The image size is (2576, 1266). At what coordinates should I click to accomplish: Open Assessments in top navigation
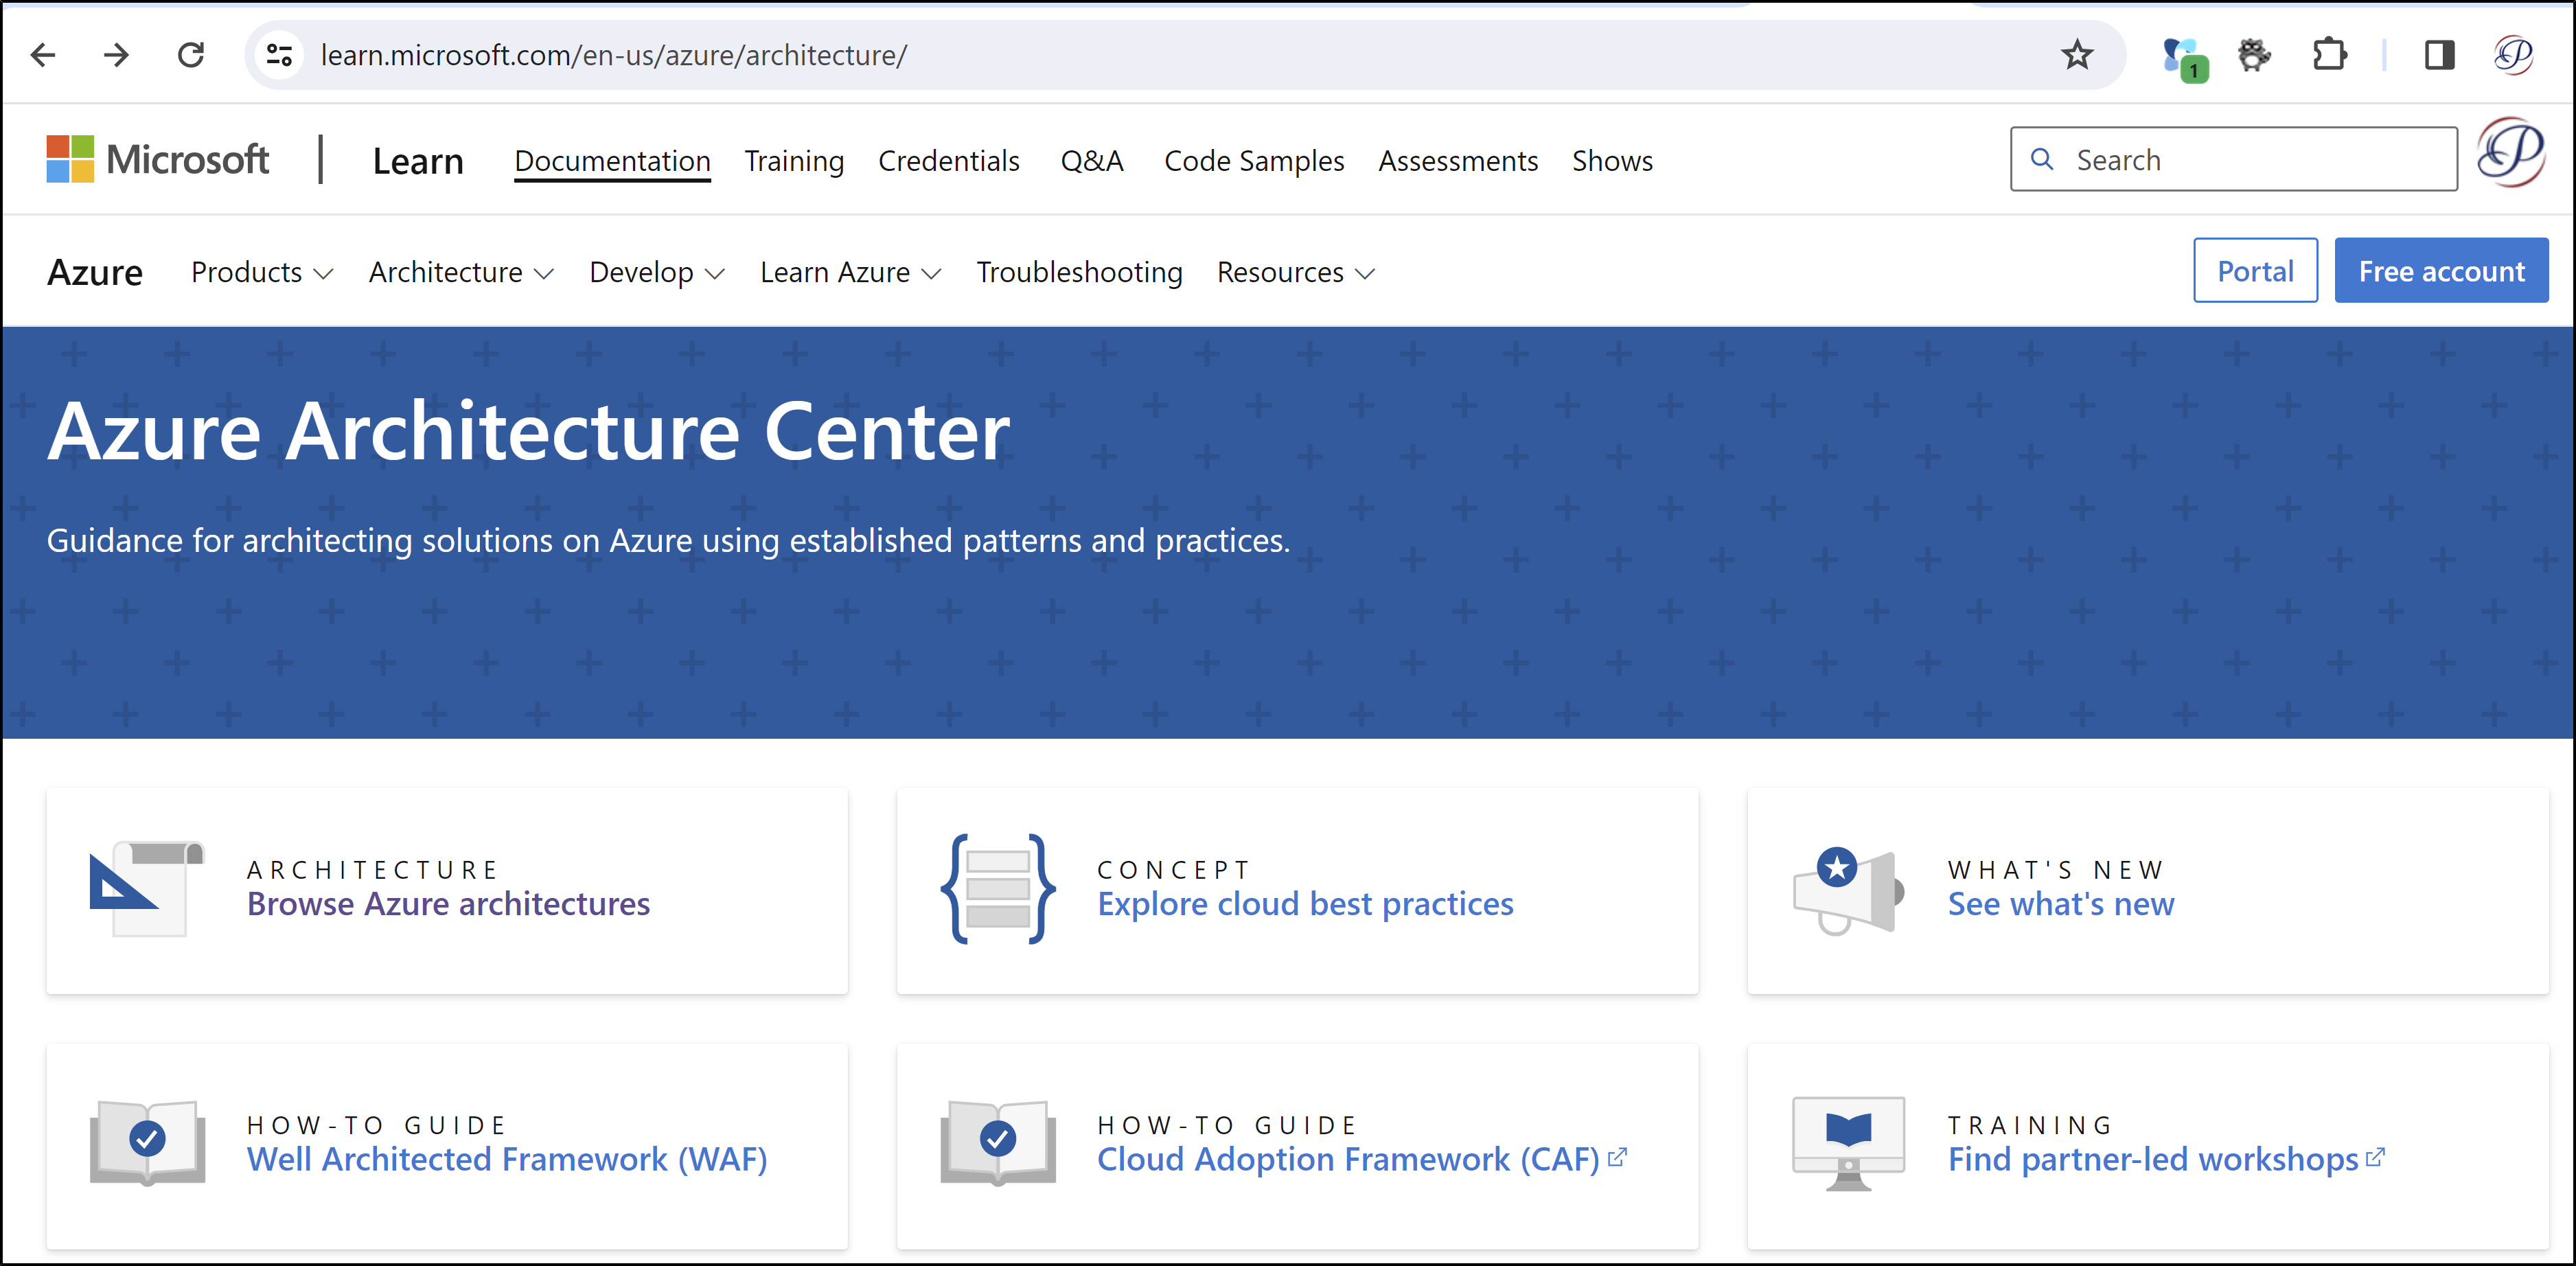(1458, 161)
